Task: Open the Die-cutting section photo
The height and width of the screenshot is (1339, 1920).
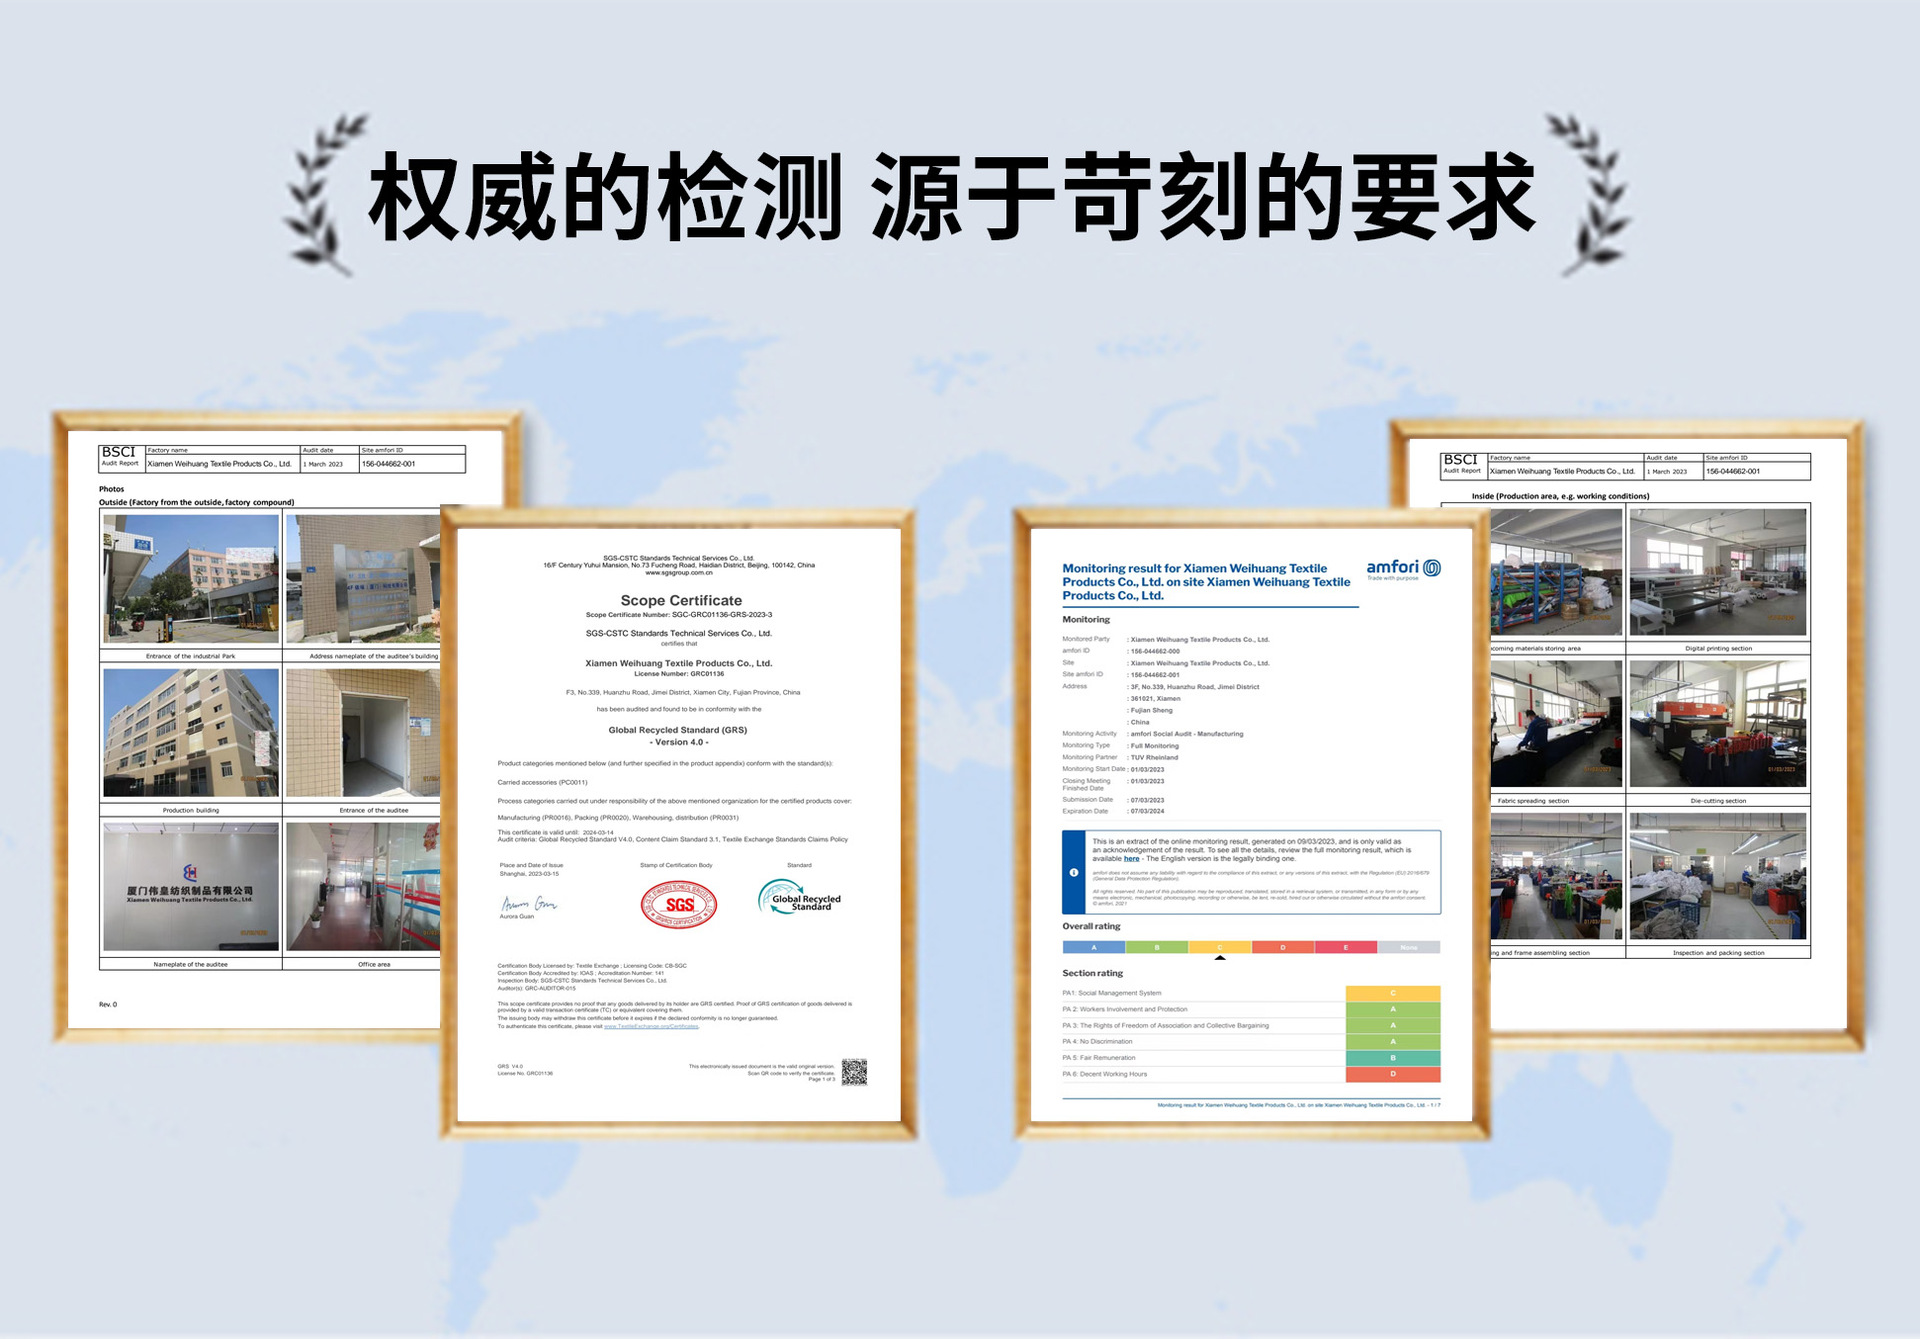Action: 1717,725
